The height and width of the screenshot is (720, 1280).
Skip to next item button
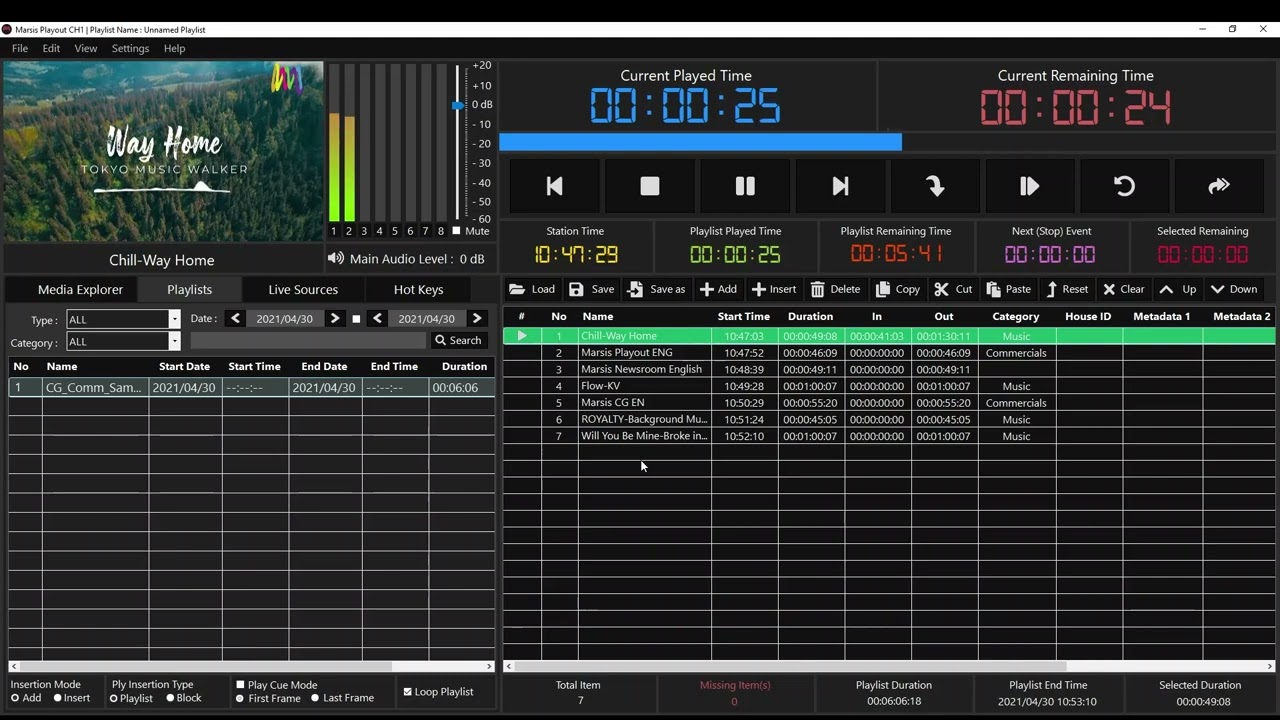point(840,186)
